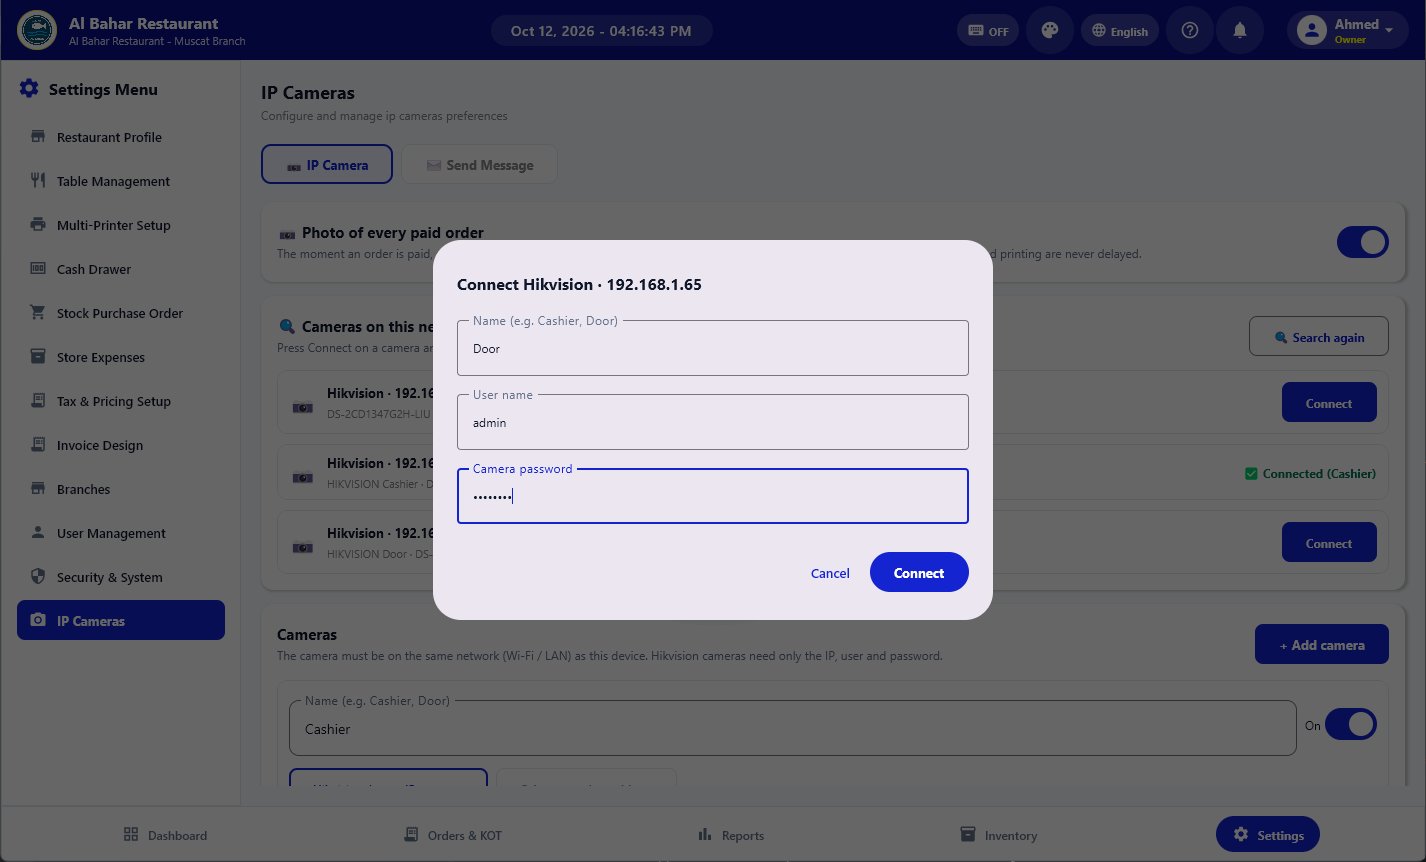Click the Settings button in bottom navigation
The height and width of the screenshot is (862, 1426).
coord(1268,834)
